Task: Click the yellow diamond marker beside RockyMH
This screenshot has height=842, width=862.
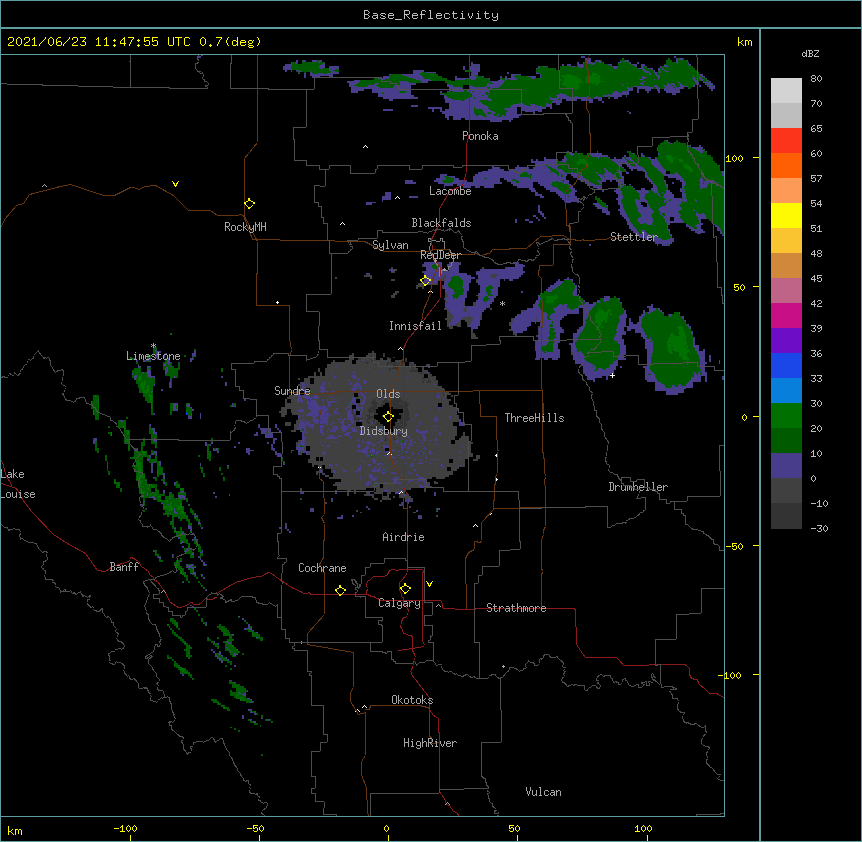Action: (x=249, y=204)
